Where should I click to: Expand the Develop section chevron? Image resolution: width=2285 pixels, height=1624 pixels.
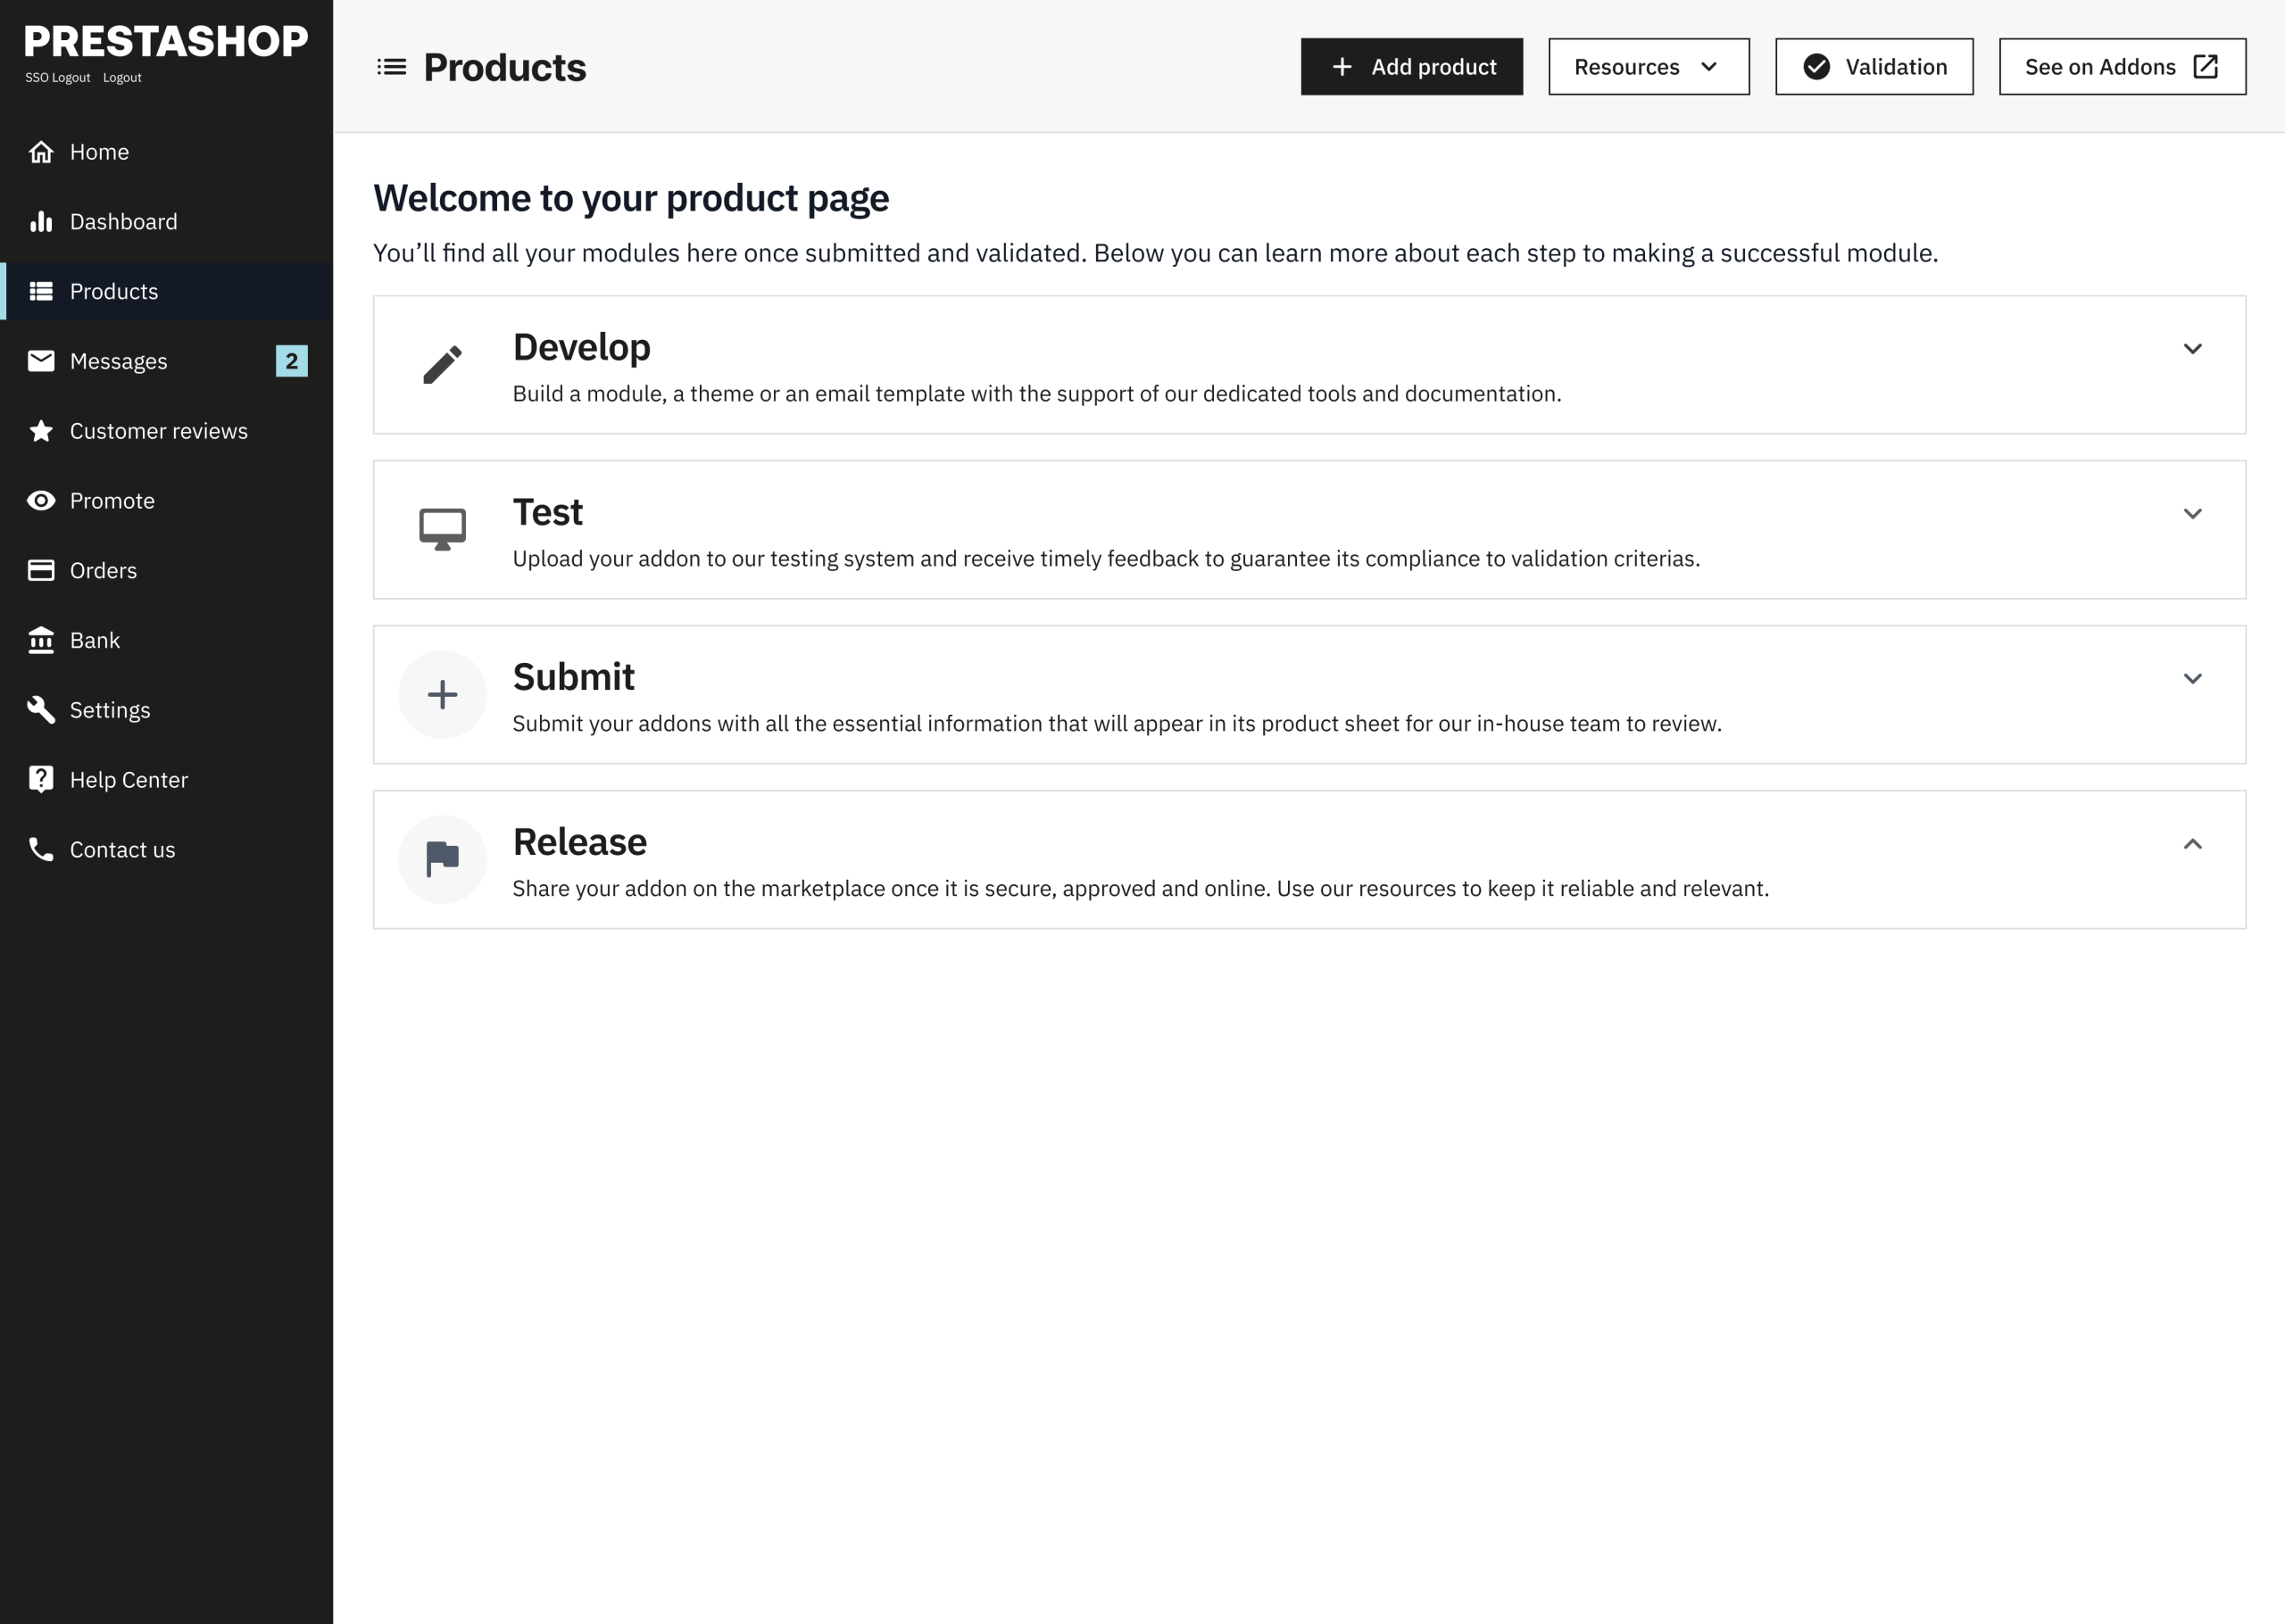click(2192, 349)
